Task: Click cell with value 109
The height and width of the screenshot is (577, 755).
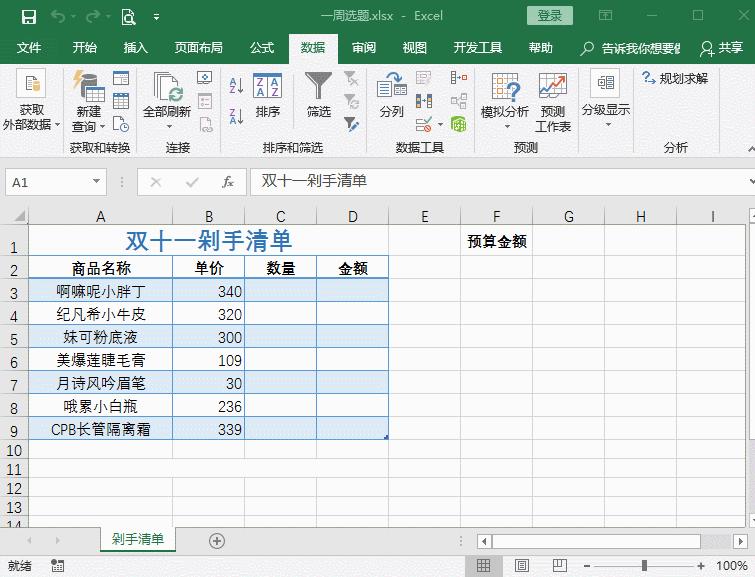Action: coord(208,360)
